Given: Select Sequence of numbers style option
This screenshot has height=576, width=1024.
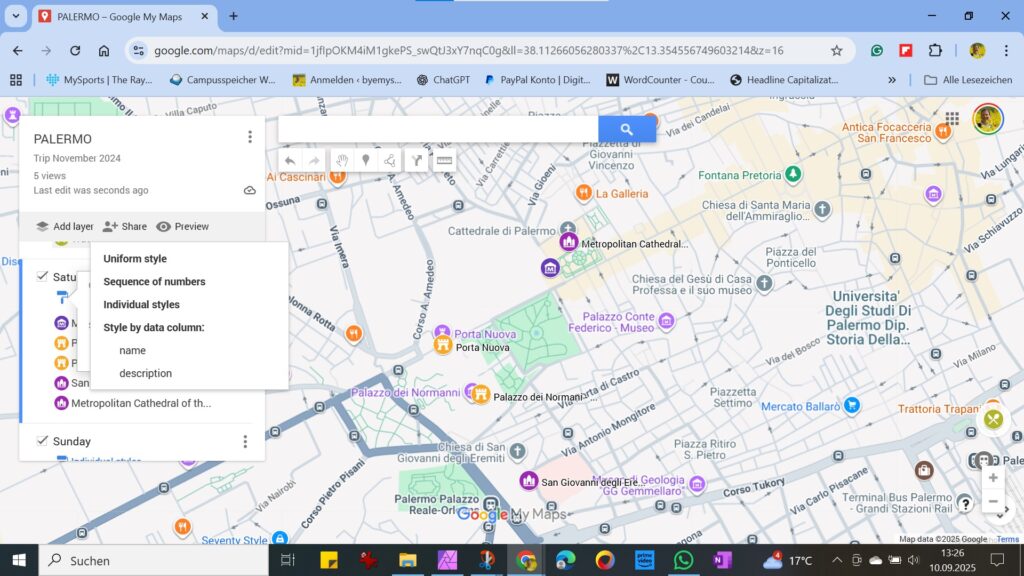Looking at the screenshot, I should click(x=153, y=281).
